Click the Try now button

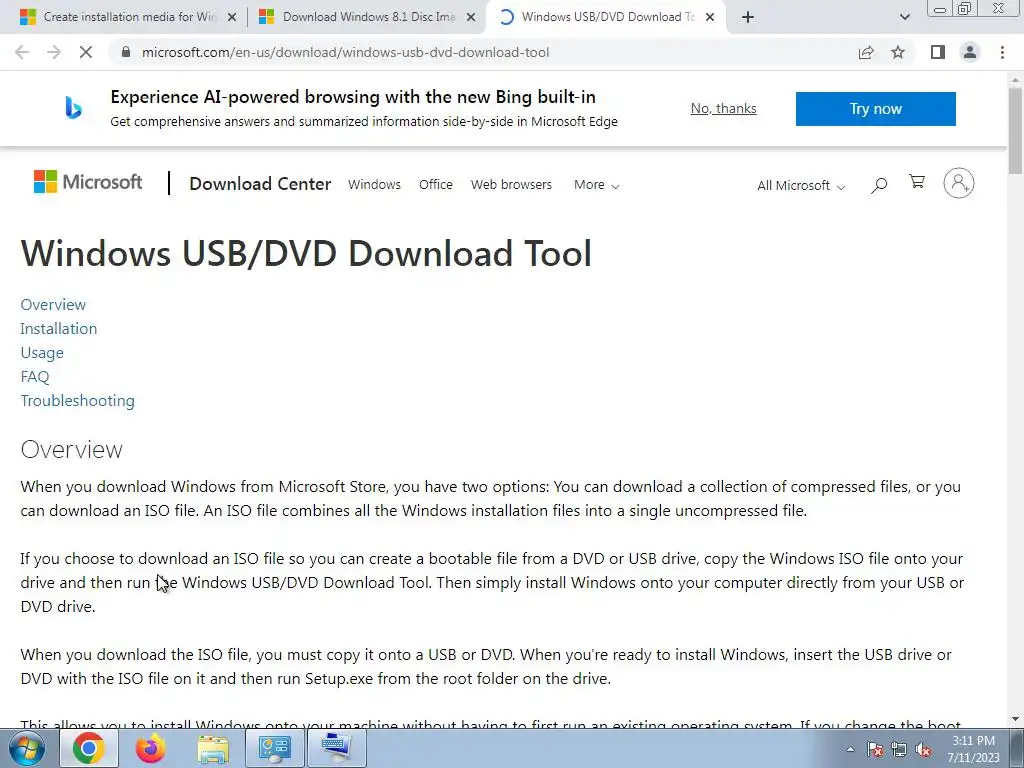(876, 108)
